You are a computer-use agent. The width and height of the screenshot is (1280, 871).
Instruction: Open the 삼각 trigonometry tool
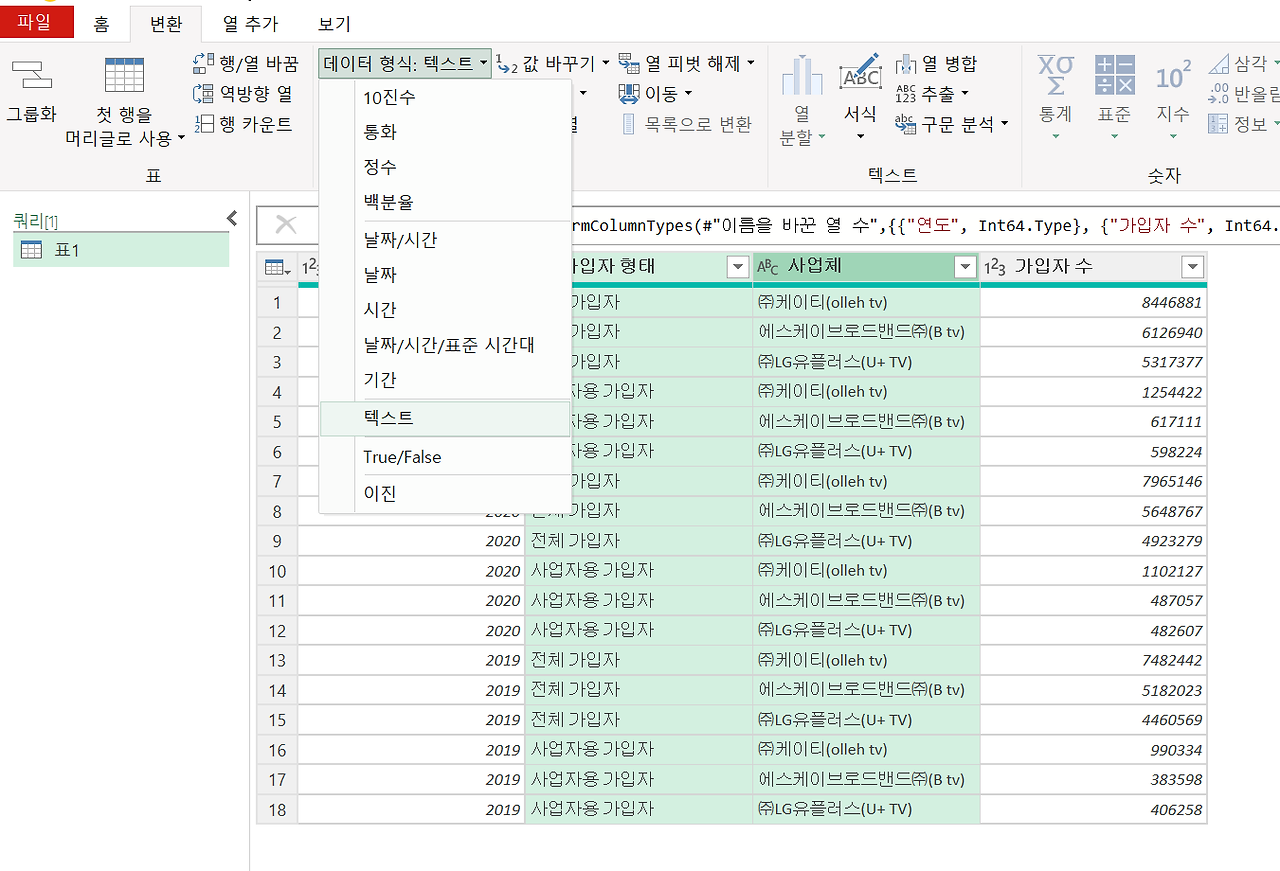click(x=1243, y=64)
